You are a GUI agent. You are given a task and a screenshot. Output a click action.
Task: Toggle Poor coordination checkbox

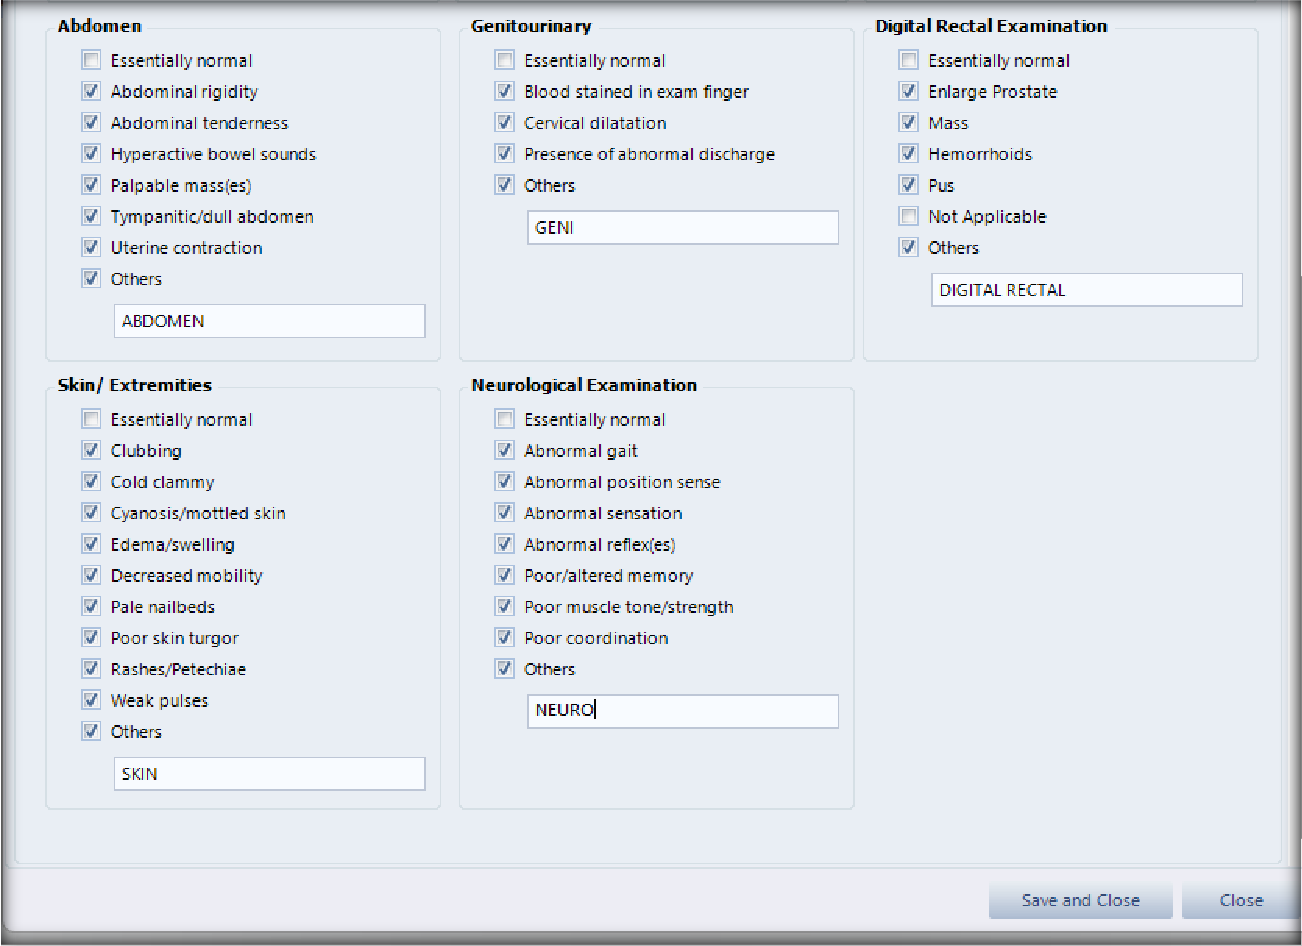pos(505,638)
